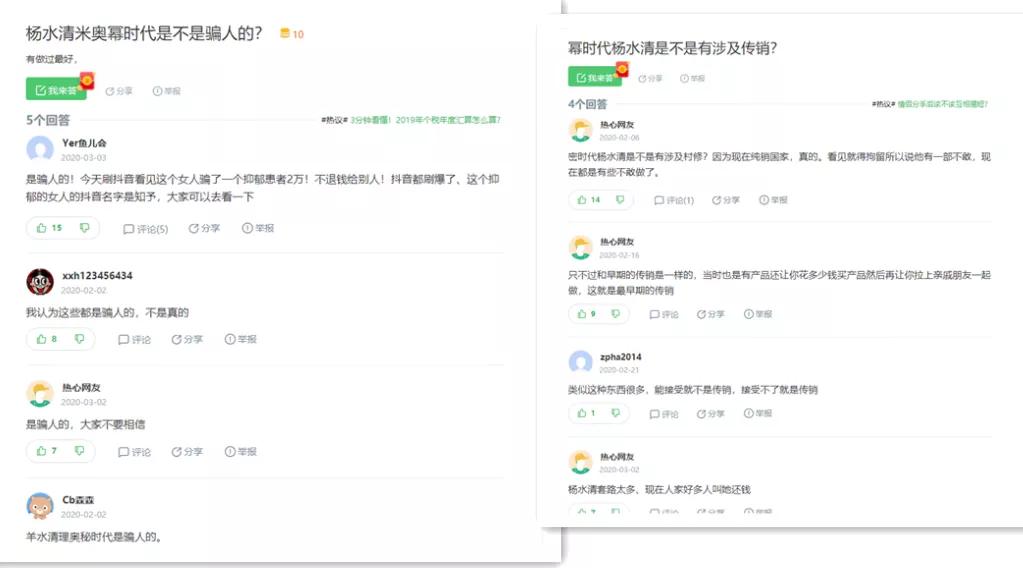Viewport: 1023px width, 568px height.
Task: Click green answer button on left question
Action: [x=56, y=90]
